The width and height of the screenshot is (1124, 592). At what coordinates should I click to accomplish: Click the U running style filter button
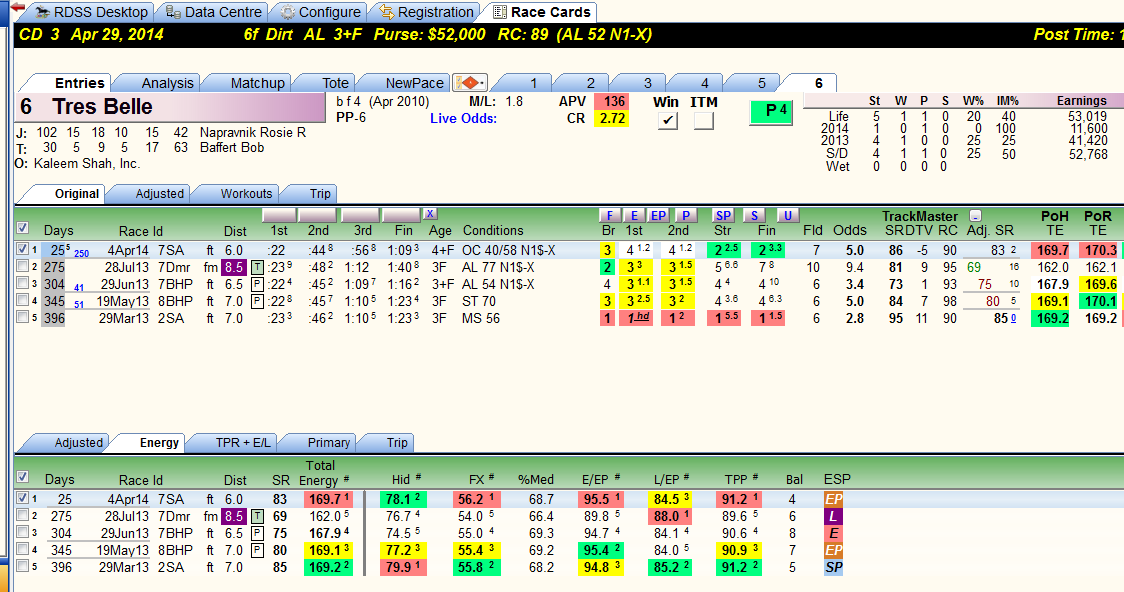(787, 215)
